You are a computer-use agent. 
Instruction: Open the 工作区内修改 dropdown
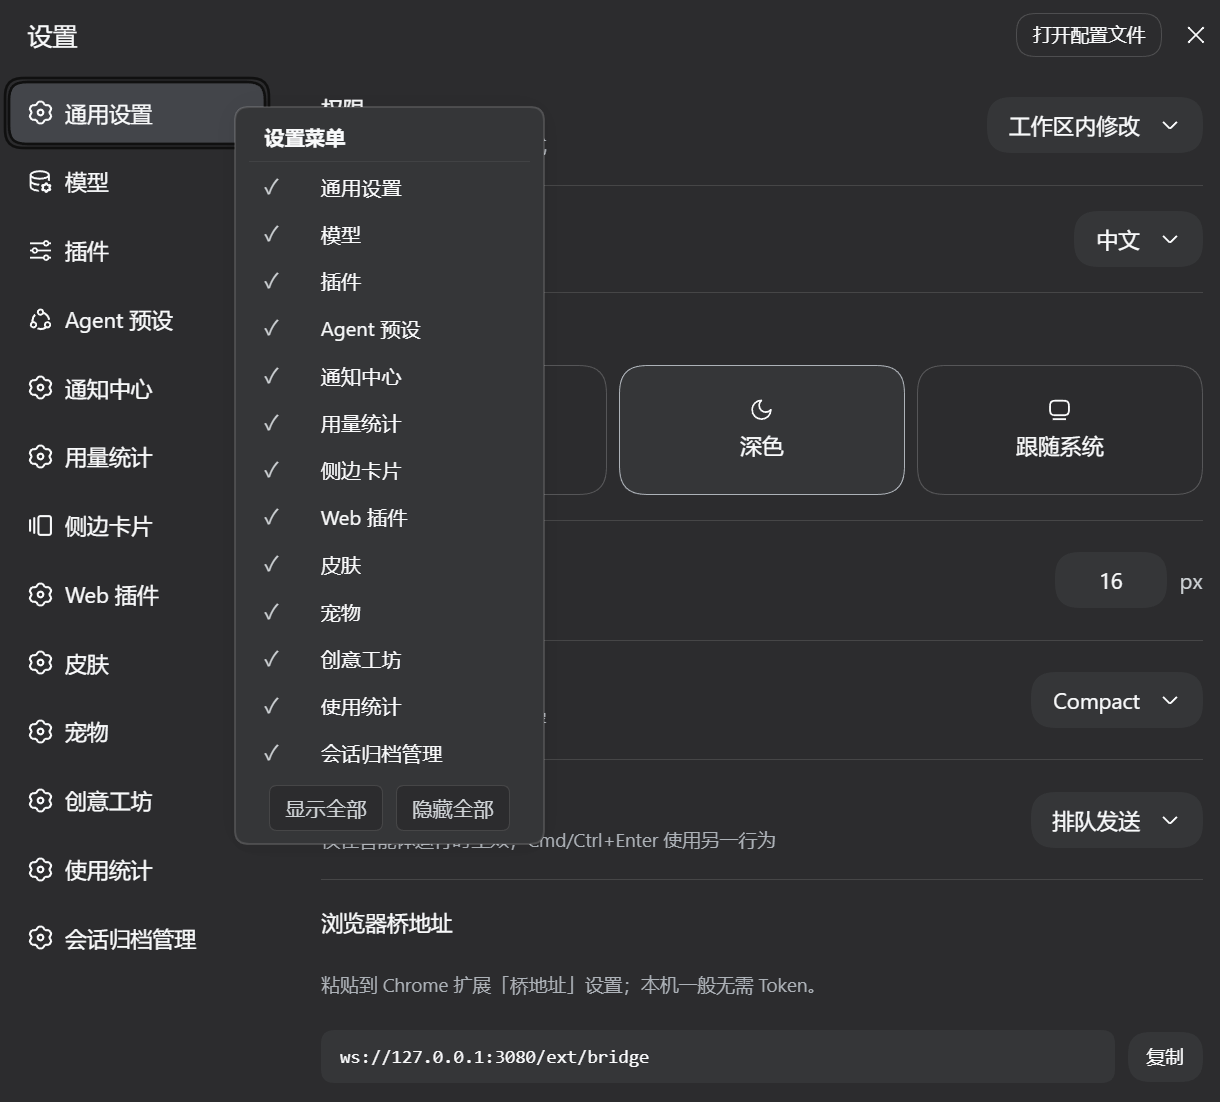click(x=1094, y=125)
